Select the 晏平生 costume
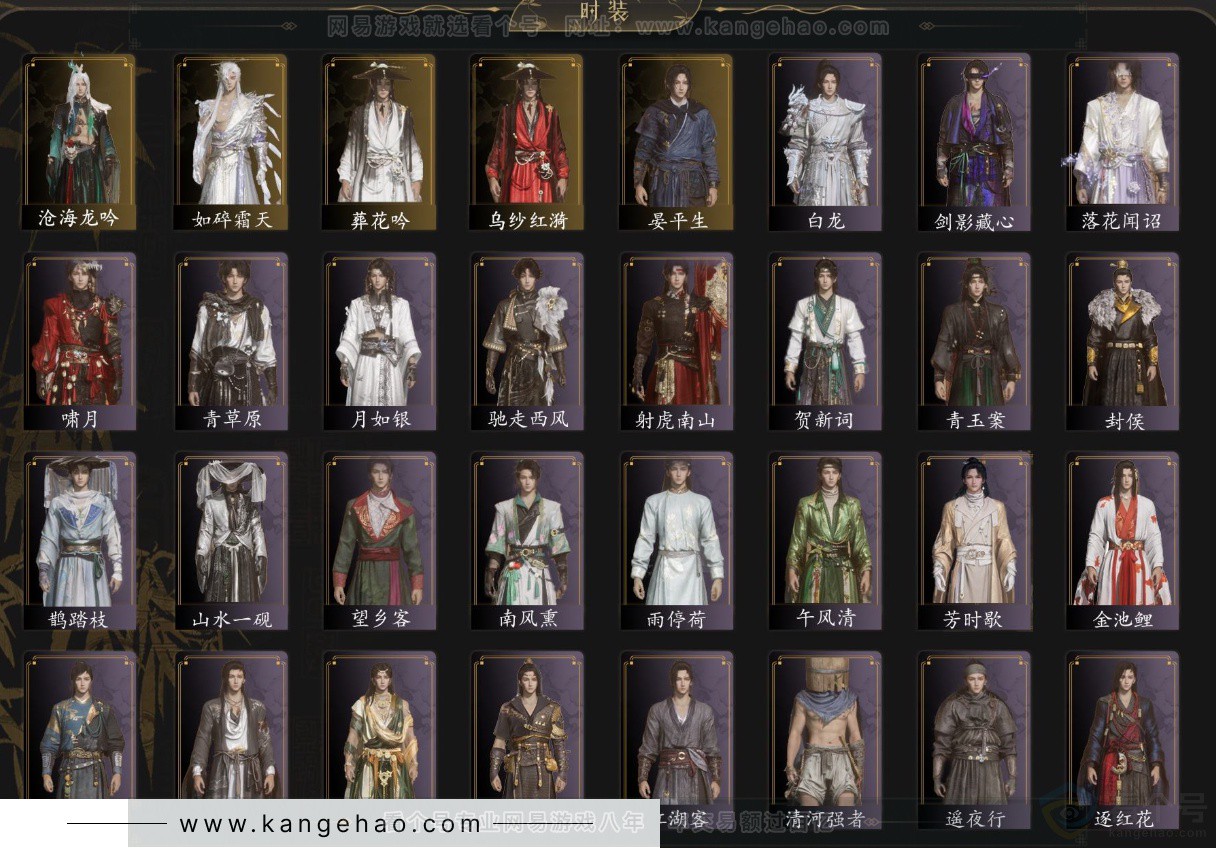 [x=676, y=142]
